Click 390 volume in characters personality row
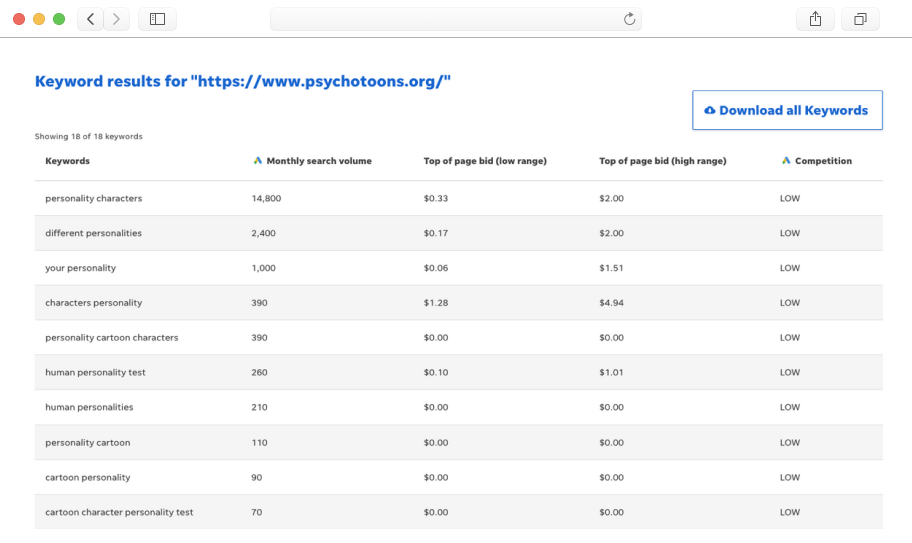The width and height of the screenshot is (912, 543). [259, 303]
